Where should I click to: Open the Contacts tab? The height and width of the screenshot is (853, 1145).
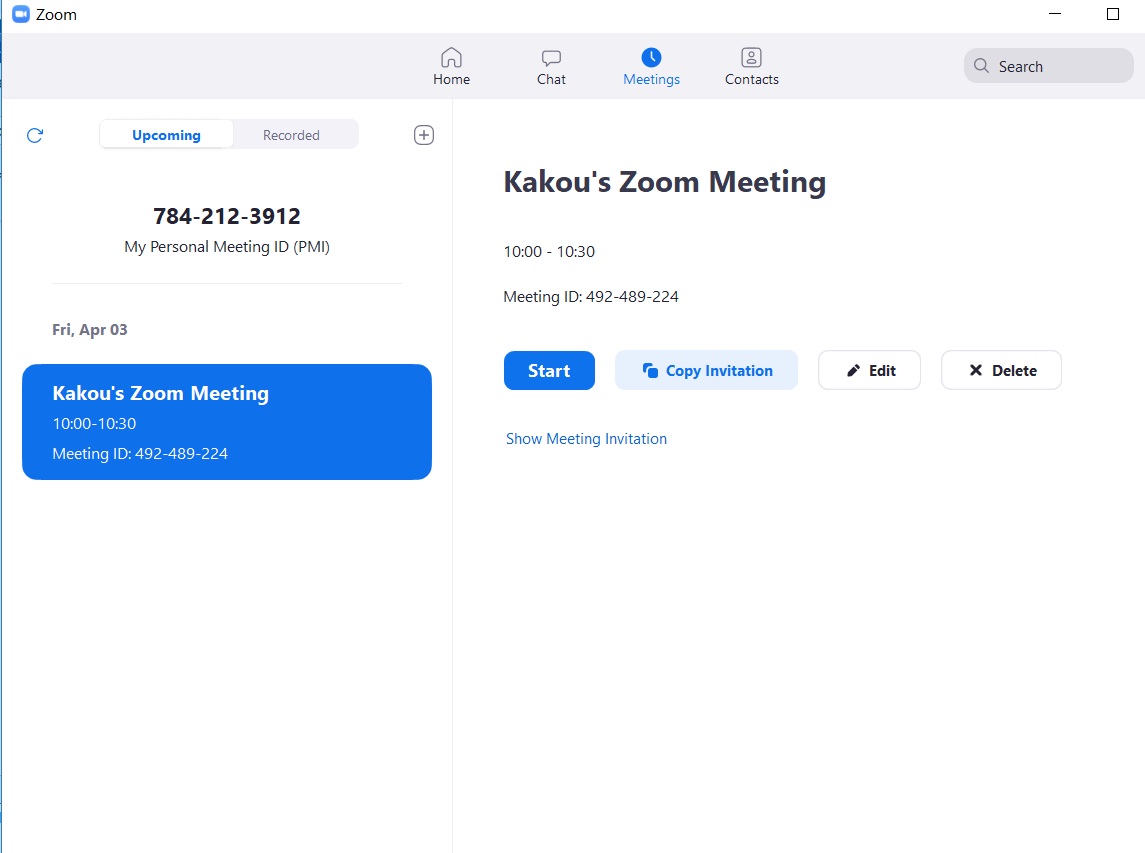click(x=751, y=66)
